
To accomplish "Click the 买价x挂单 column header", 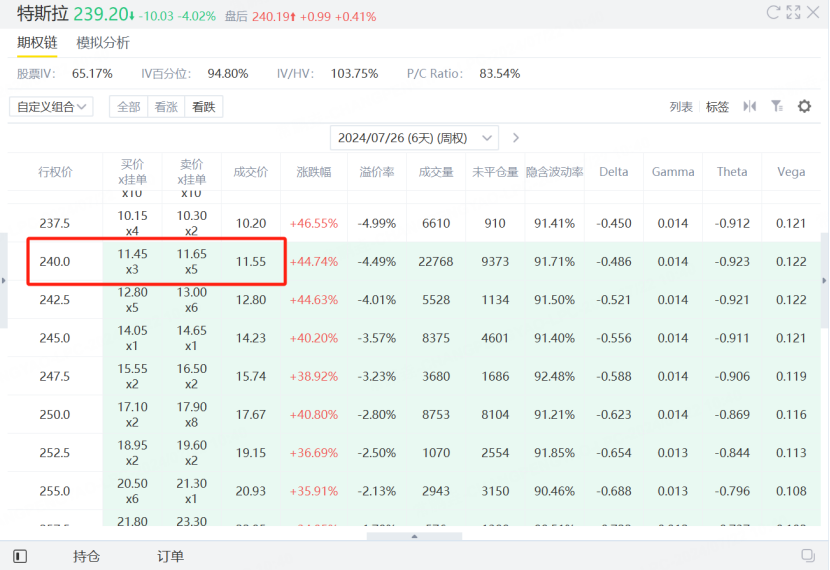I will pyautogui.click(x=132, y=172).
